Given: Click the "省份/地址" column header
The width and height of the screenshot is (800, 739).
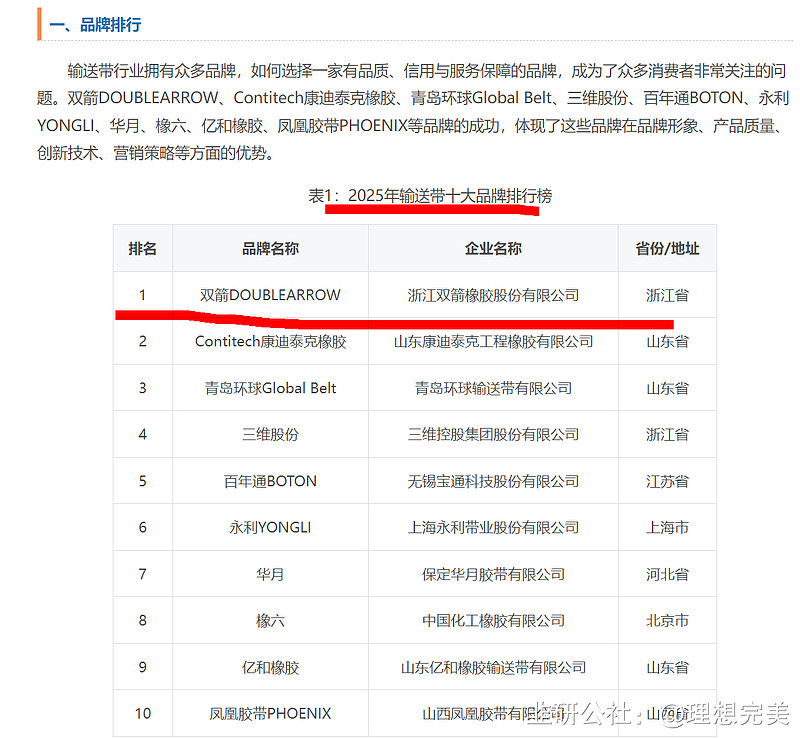Looking at the screenshot, I should (x=667, y=249).
